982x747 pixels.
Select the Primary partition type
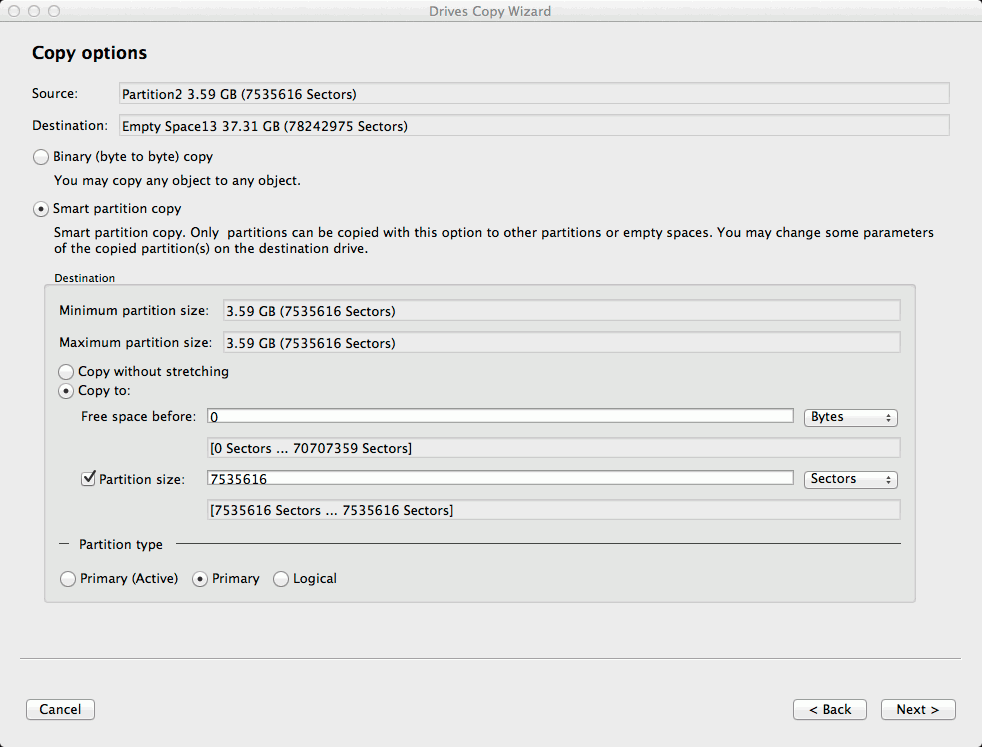point(200,579)
